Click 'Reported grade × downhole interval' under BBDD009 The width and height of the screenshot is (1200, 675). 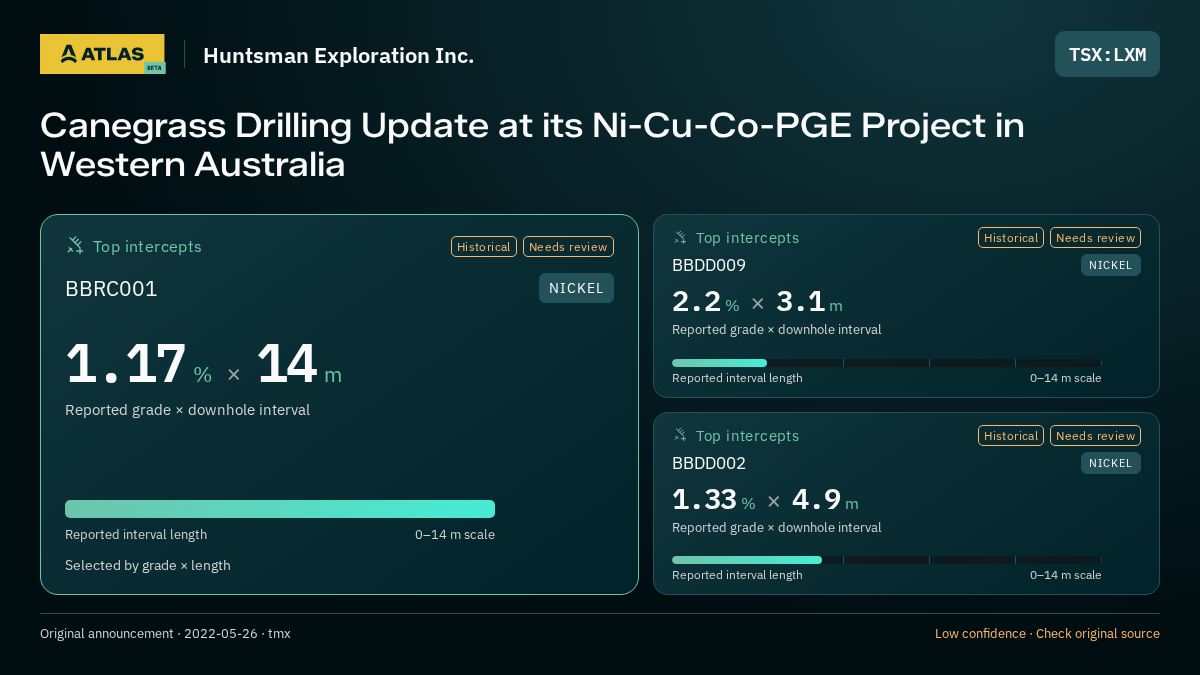777,330
